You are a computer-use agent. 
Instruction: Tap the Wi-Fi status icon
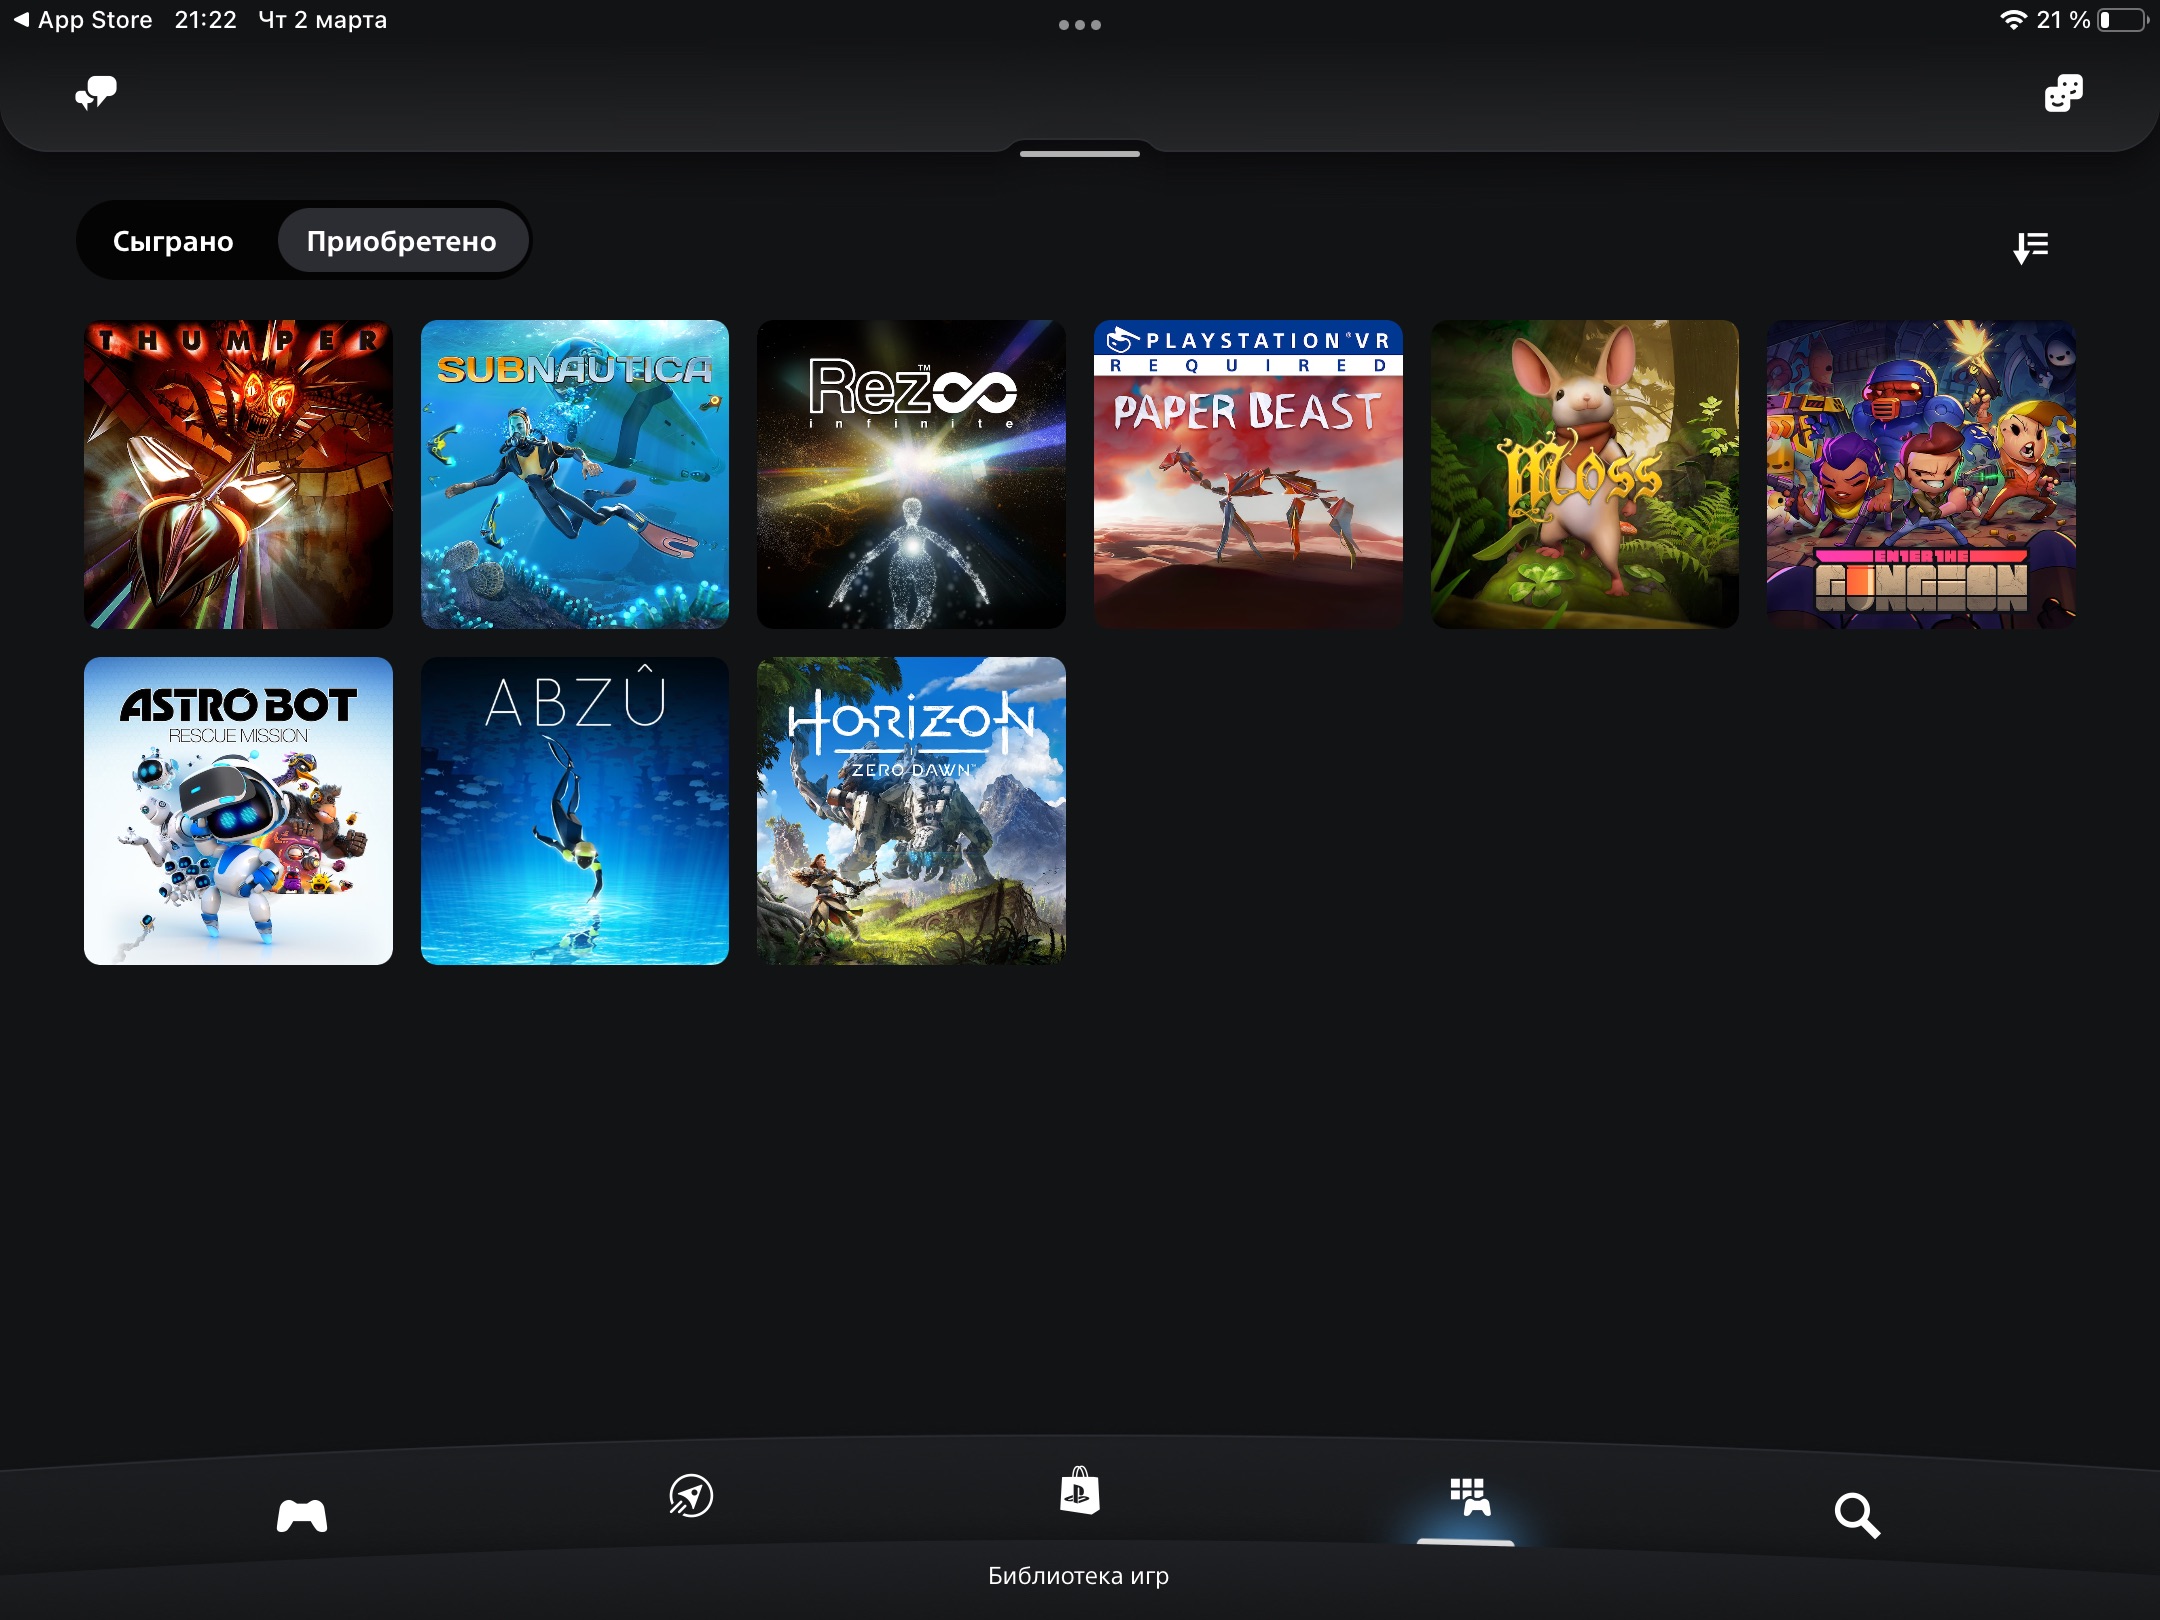click(x=2013, y=19)
